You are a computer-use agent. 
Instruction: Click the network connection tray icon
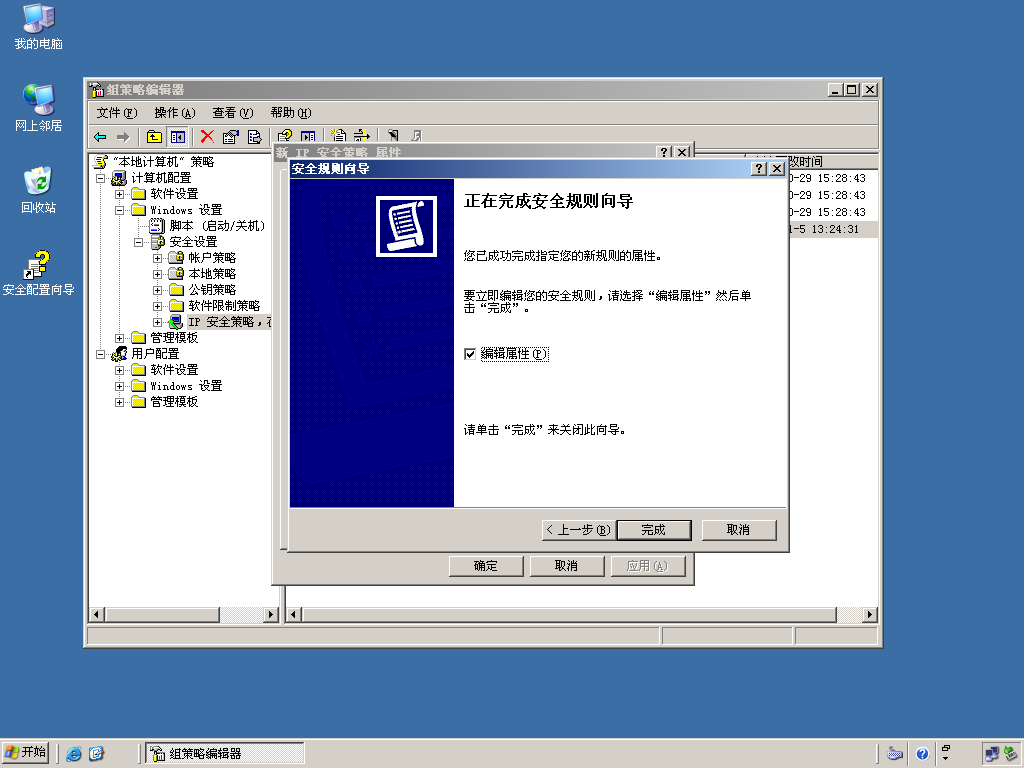pos(992,754)
